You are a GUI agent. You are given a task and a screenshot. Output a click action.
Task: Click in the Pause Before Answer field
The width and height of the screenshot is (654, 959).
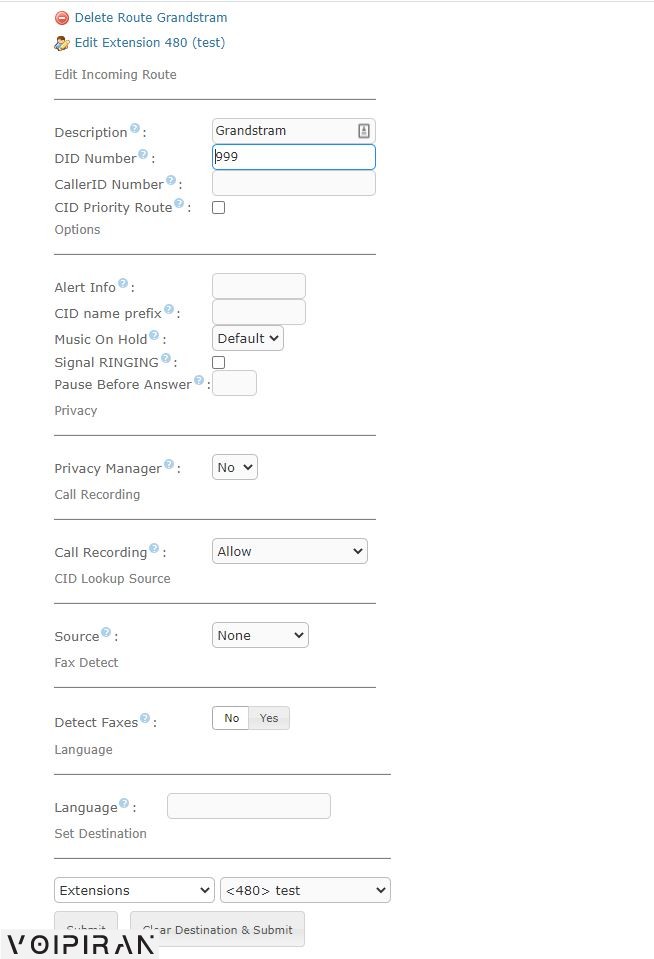coord(234,383)
